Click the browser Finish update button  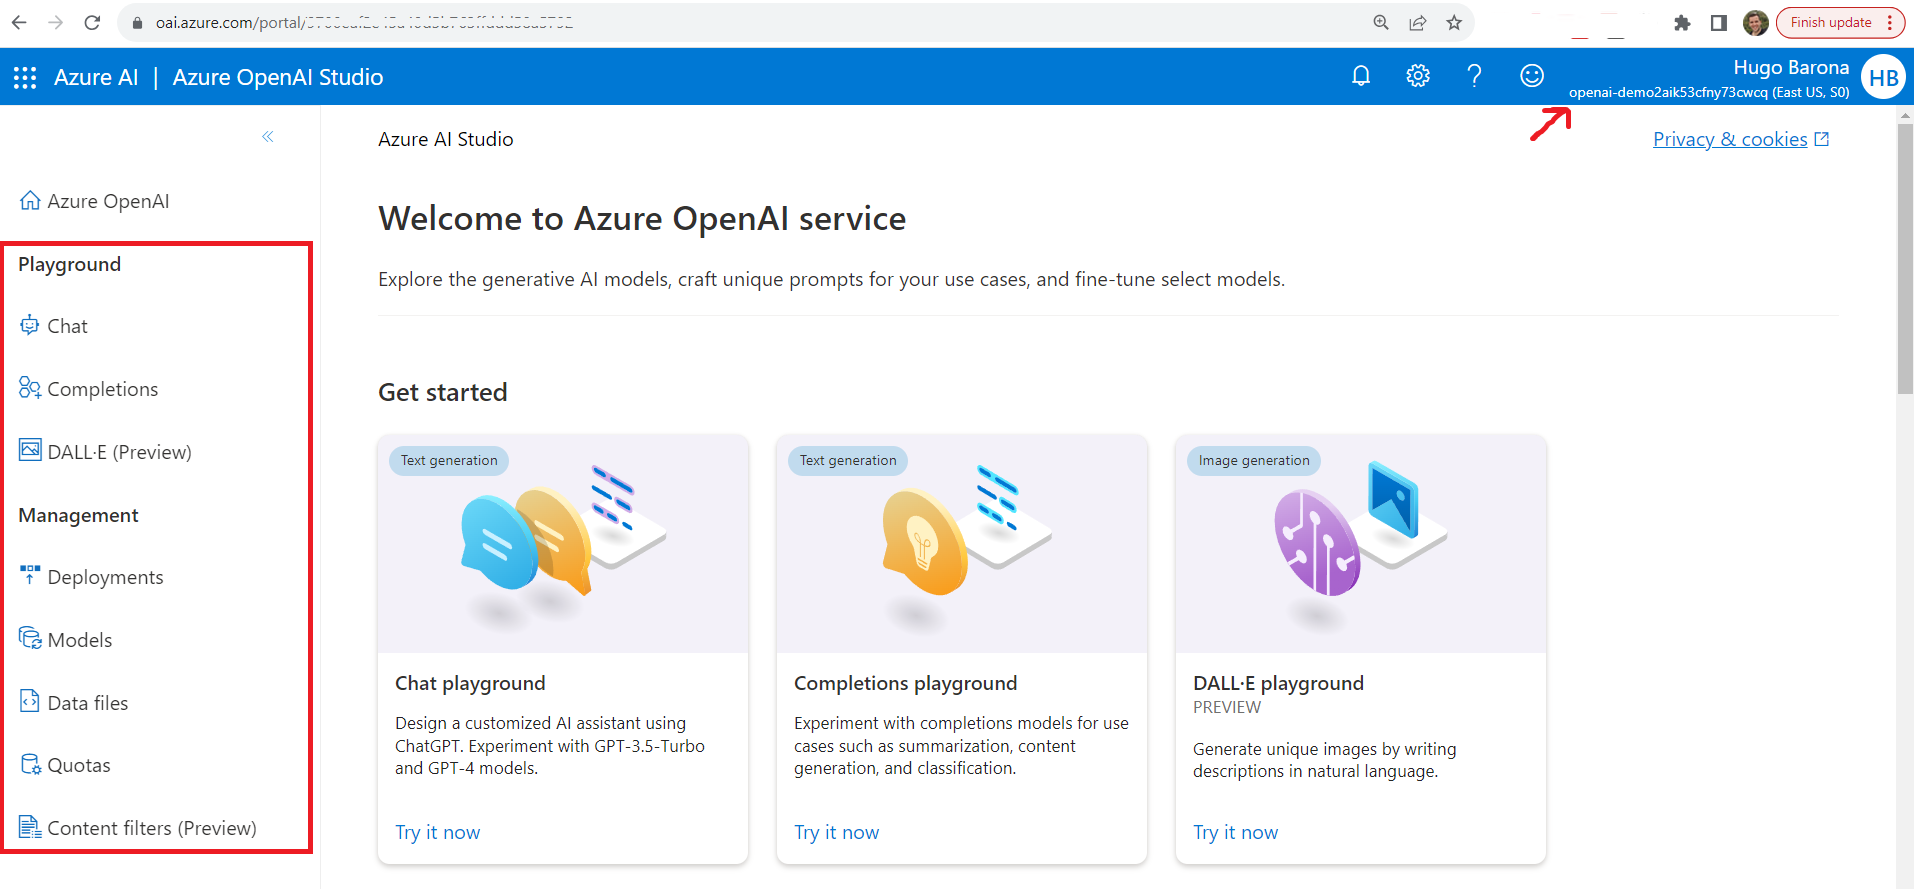pos(1830,22)
